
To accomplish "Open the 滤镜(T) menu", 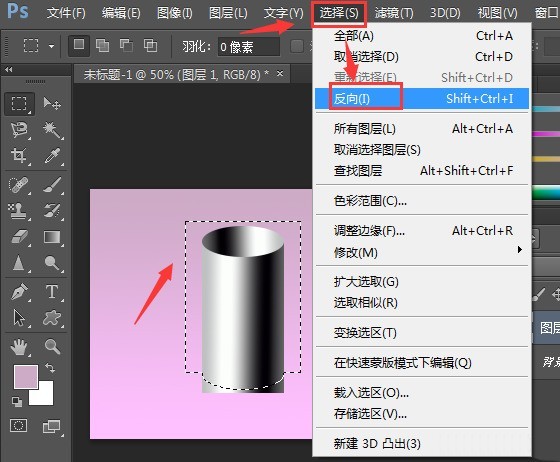I will pyautogui.click(x=394, y=13).
